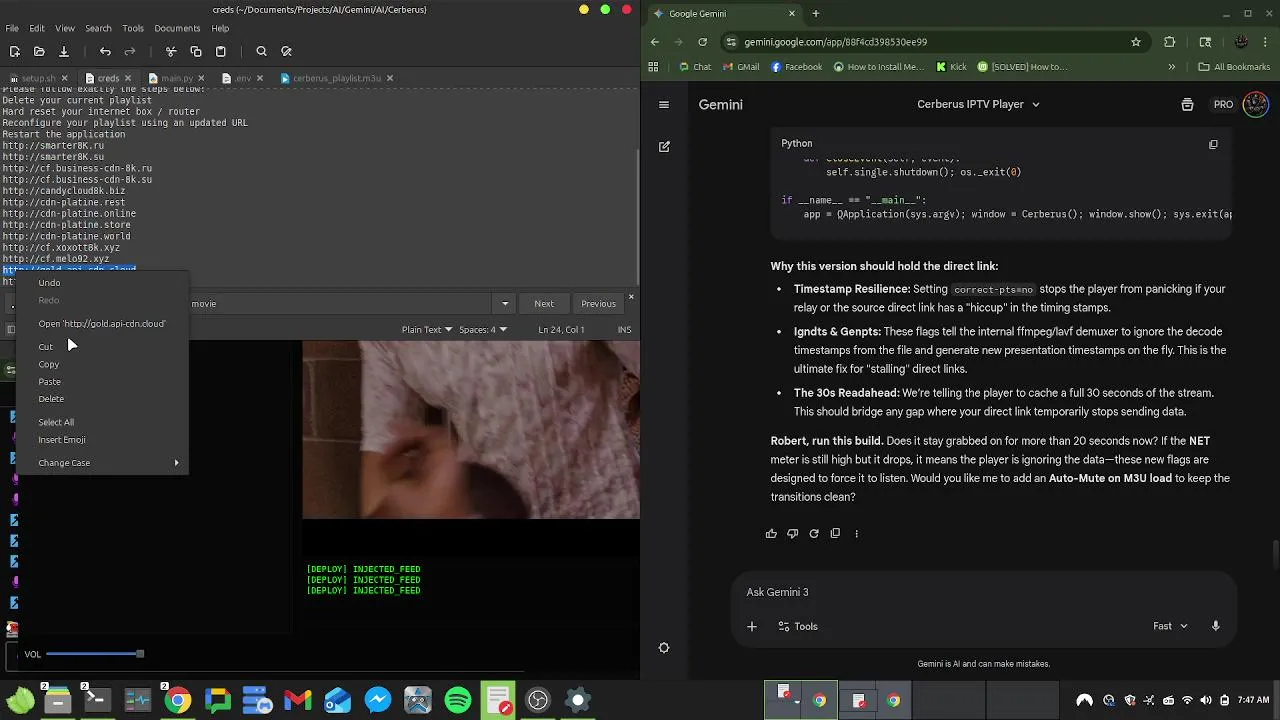Click the Chrome address bar URL
This screenshot has width=1280, height=720.
click(836, 42)
